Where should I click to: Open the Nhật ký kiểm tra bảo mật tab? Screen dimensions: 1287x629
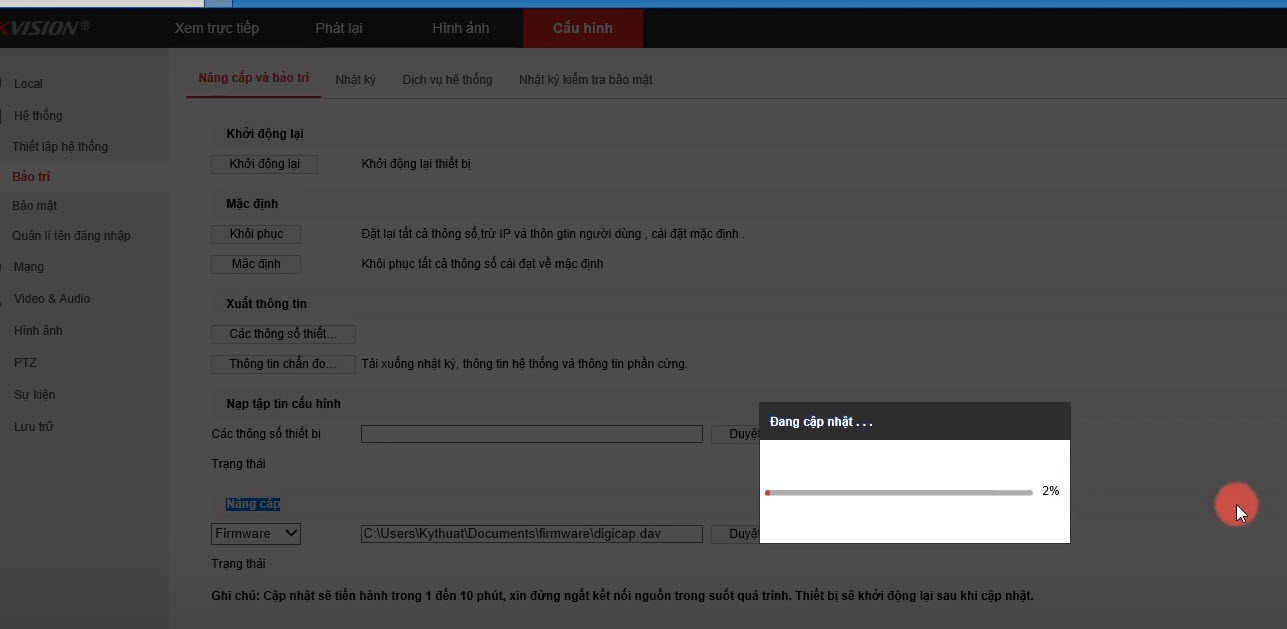pyautogui.click(x=585, y=79)
